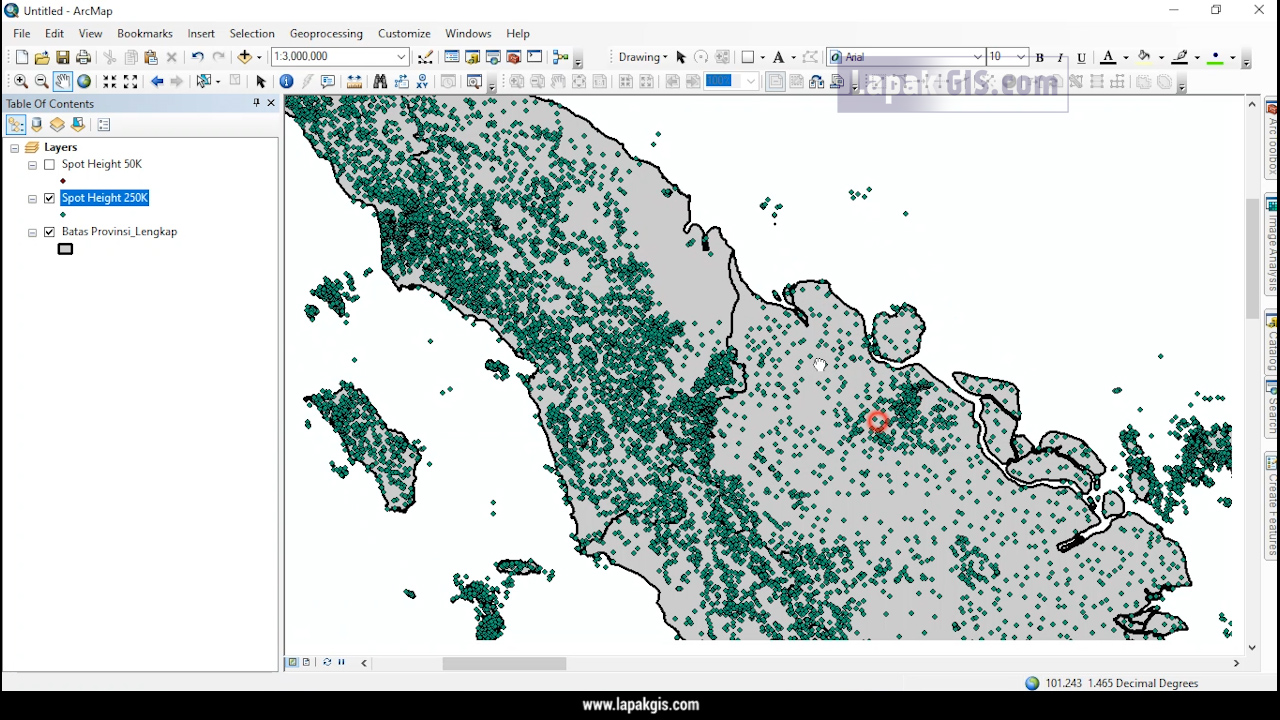Image resolution: width=1280 pixels, height=720 pixels.
Task: Uncheck the Spot Height 250K layer
Action: tap(49, 198)
